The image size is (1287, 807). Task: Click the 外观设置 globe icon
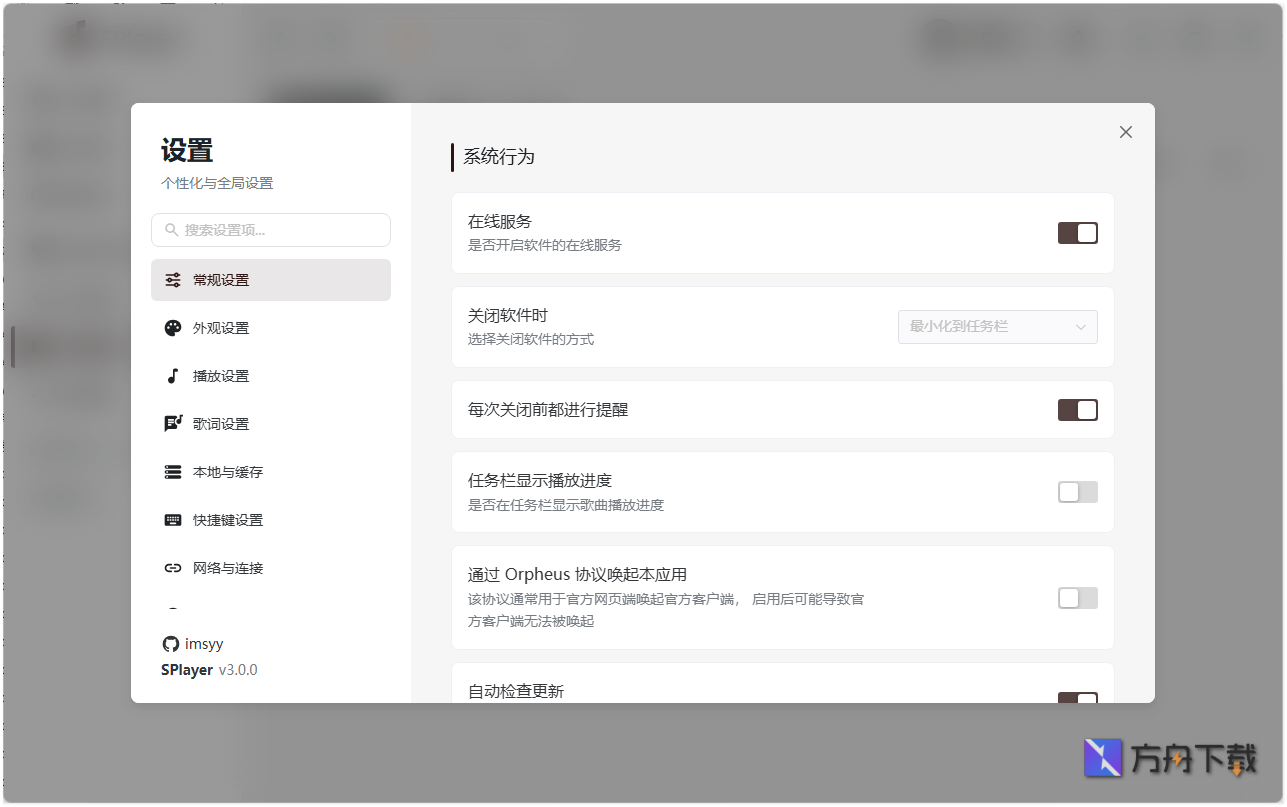[x=172, y=327]
